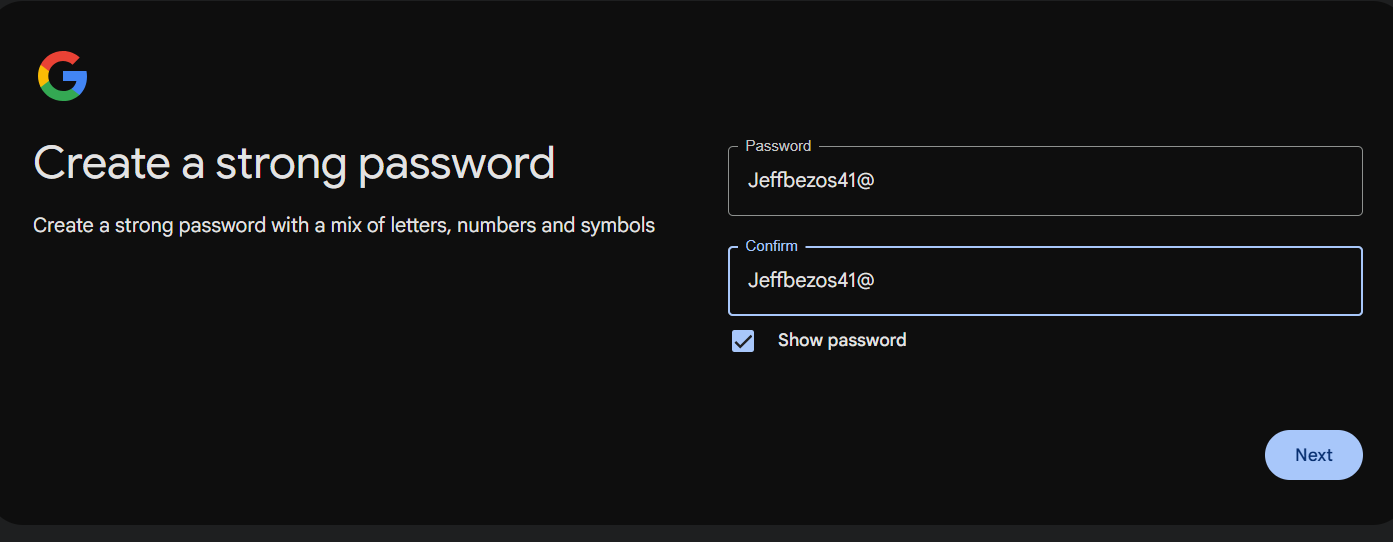Uncheck the Show password checkbox

[743, 341]
